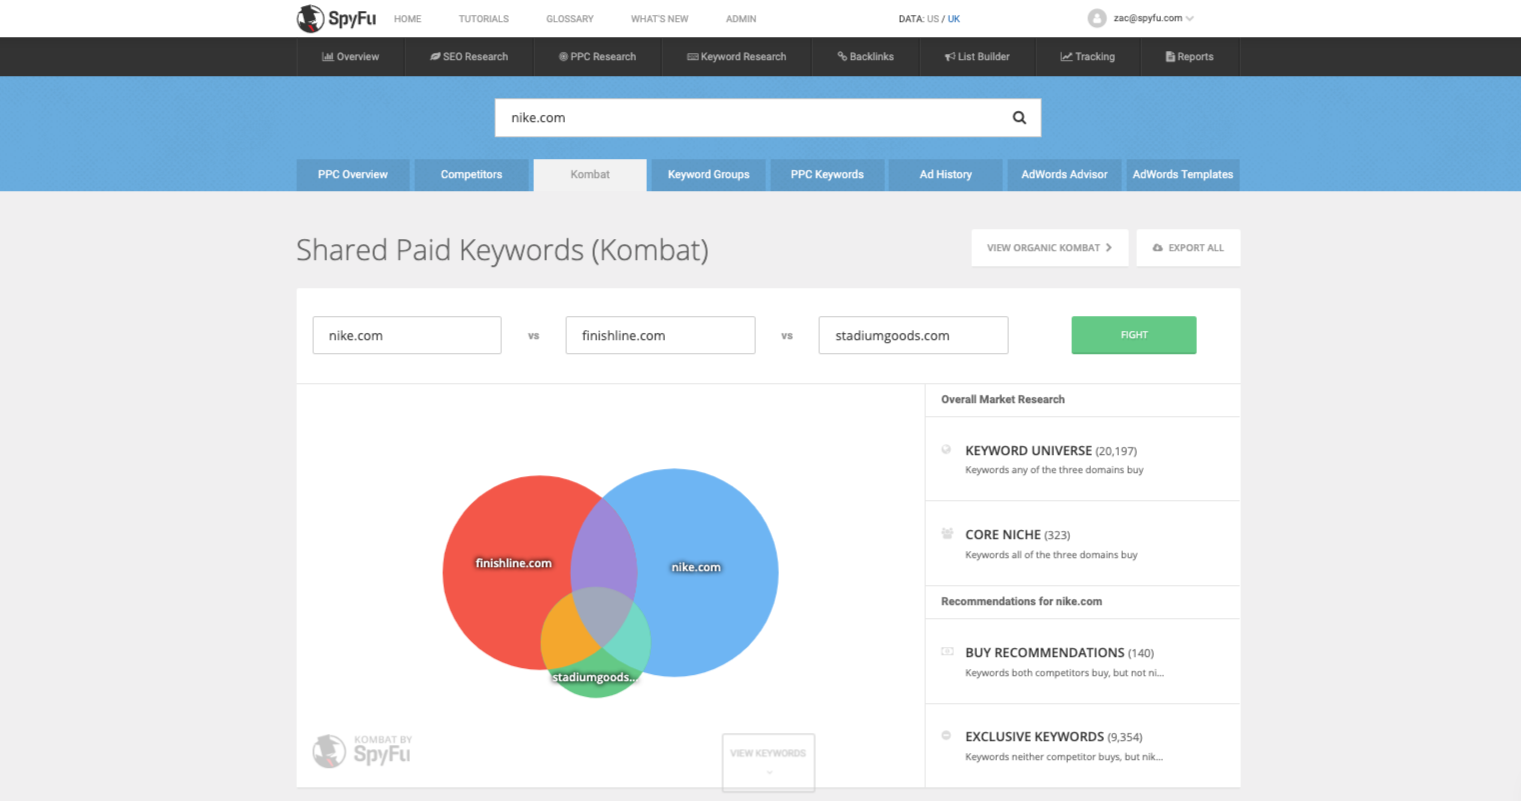This screenshot has height=801, width=1521.
Task: Switch to the Competitors tab
Action: (471, 174)
